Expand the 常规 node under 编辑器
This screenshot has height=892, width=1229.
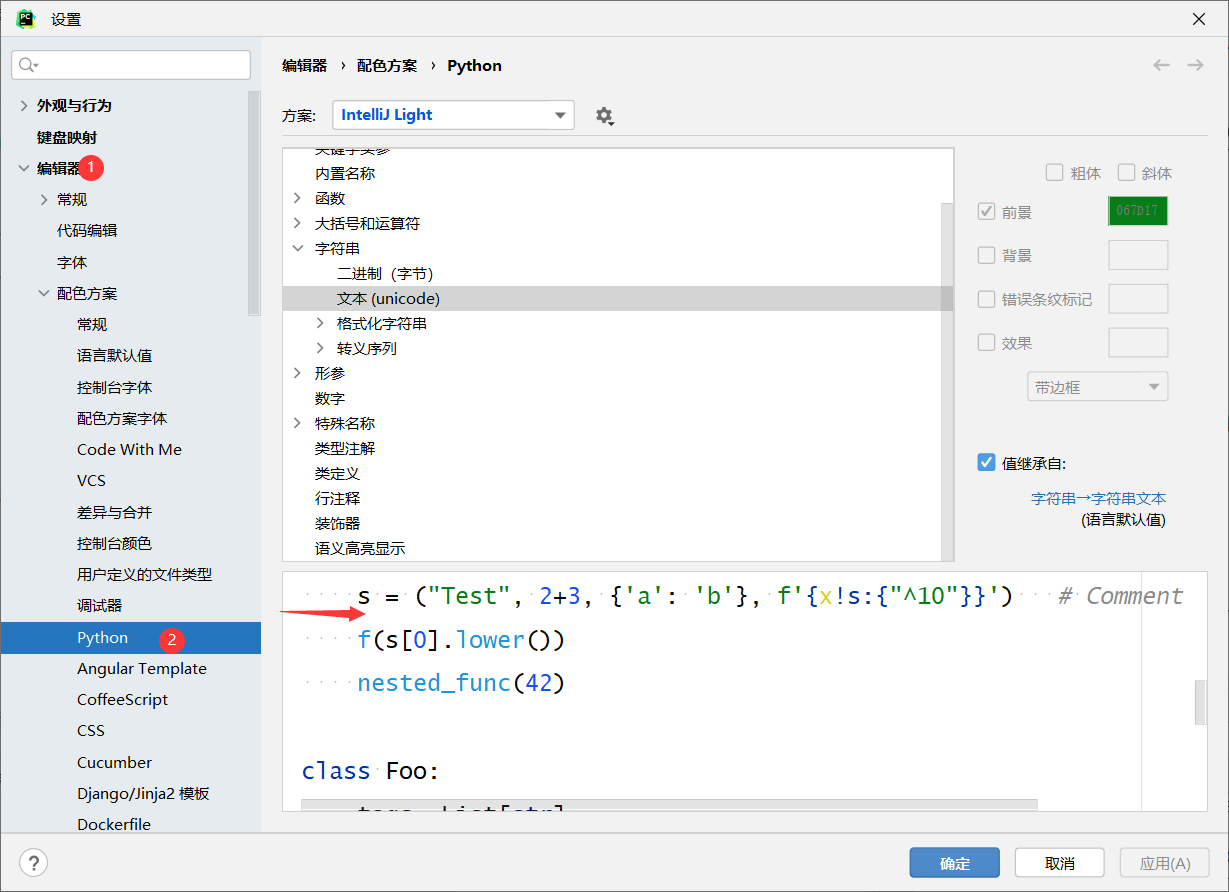(x=44, y=199)
